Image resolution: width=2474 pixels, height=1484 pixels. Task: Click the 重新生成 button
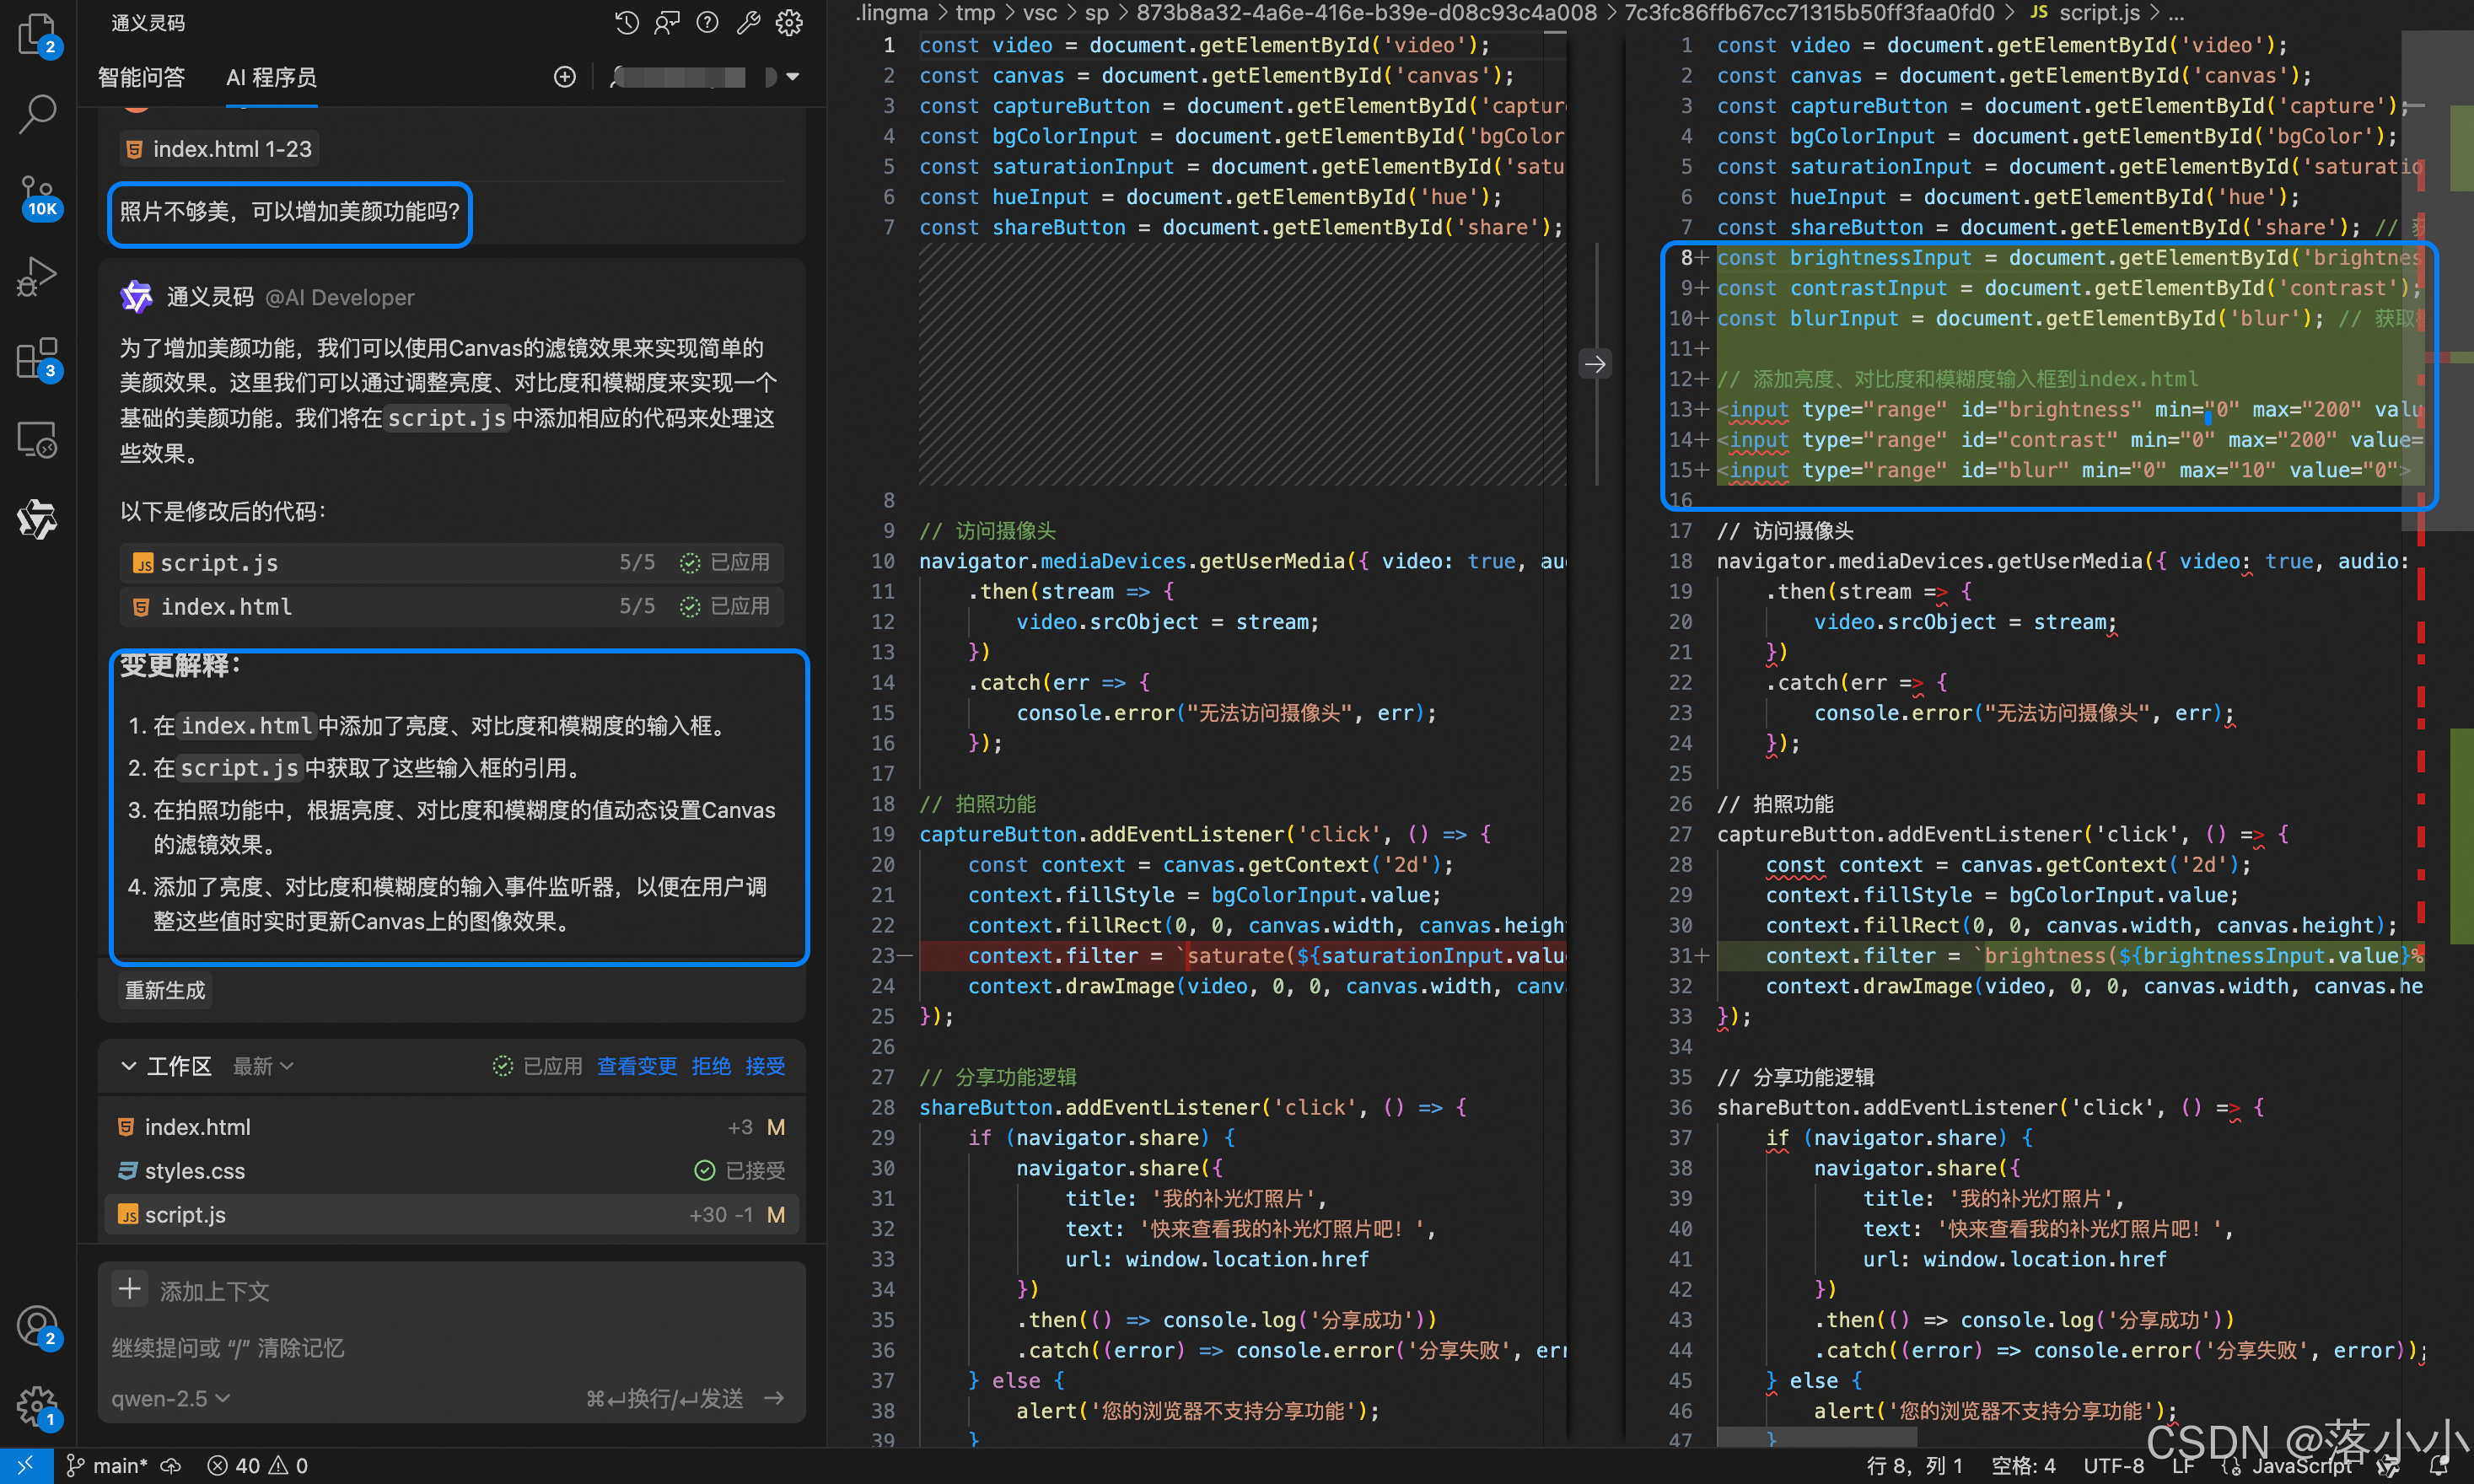[165, 990]
